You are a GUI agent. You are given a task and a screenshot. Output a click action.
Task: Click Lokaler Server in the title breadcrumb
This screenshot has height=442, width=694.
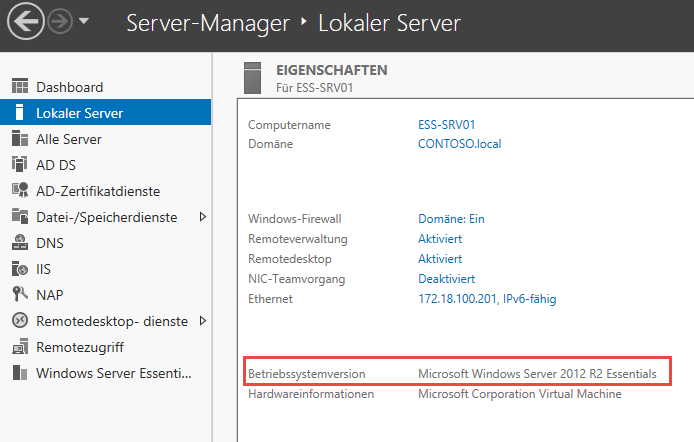click(x=389, y=23)
